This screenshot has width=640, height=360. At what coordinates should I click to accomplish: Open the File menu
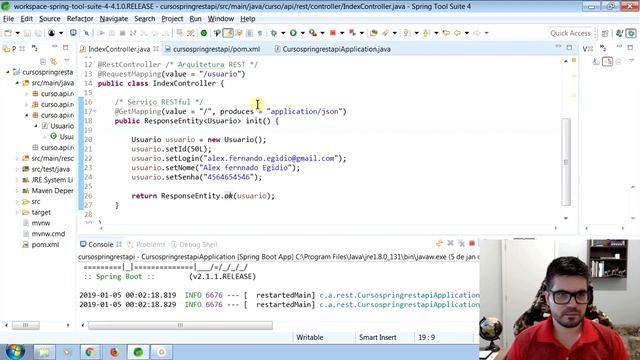click(8, 19)
